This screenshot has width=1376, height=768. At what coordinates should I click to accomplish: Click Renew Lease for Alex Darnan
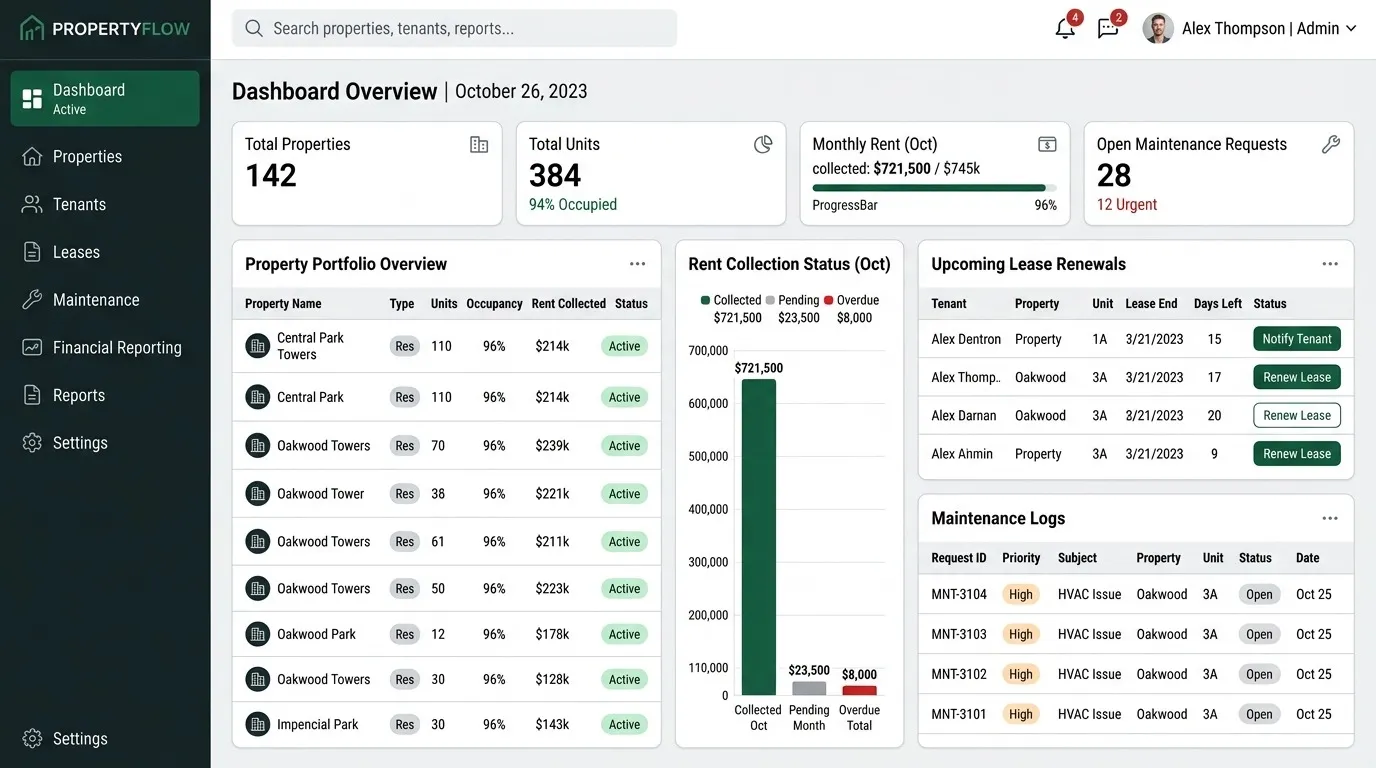coord(1297,415)
